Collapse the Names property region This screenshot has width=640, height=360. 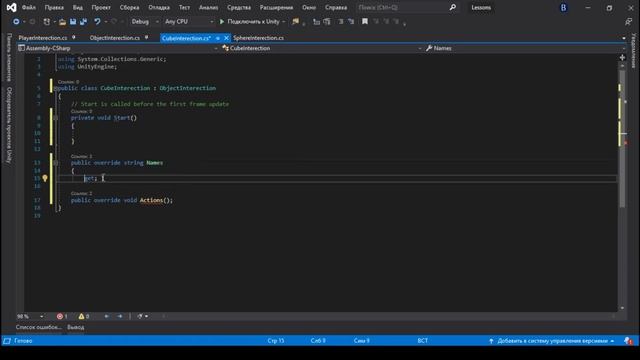[x=56, y=163]
